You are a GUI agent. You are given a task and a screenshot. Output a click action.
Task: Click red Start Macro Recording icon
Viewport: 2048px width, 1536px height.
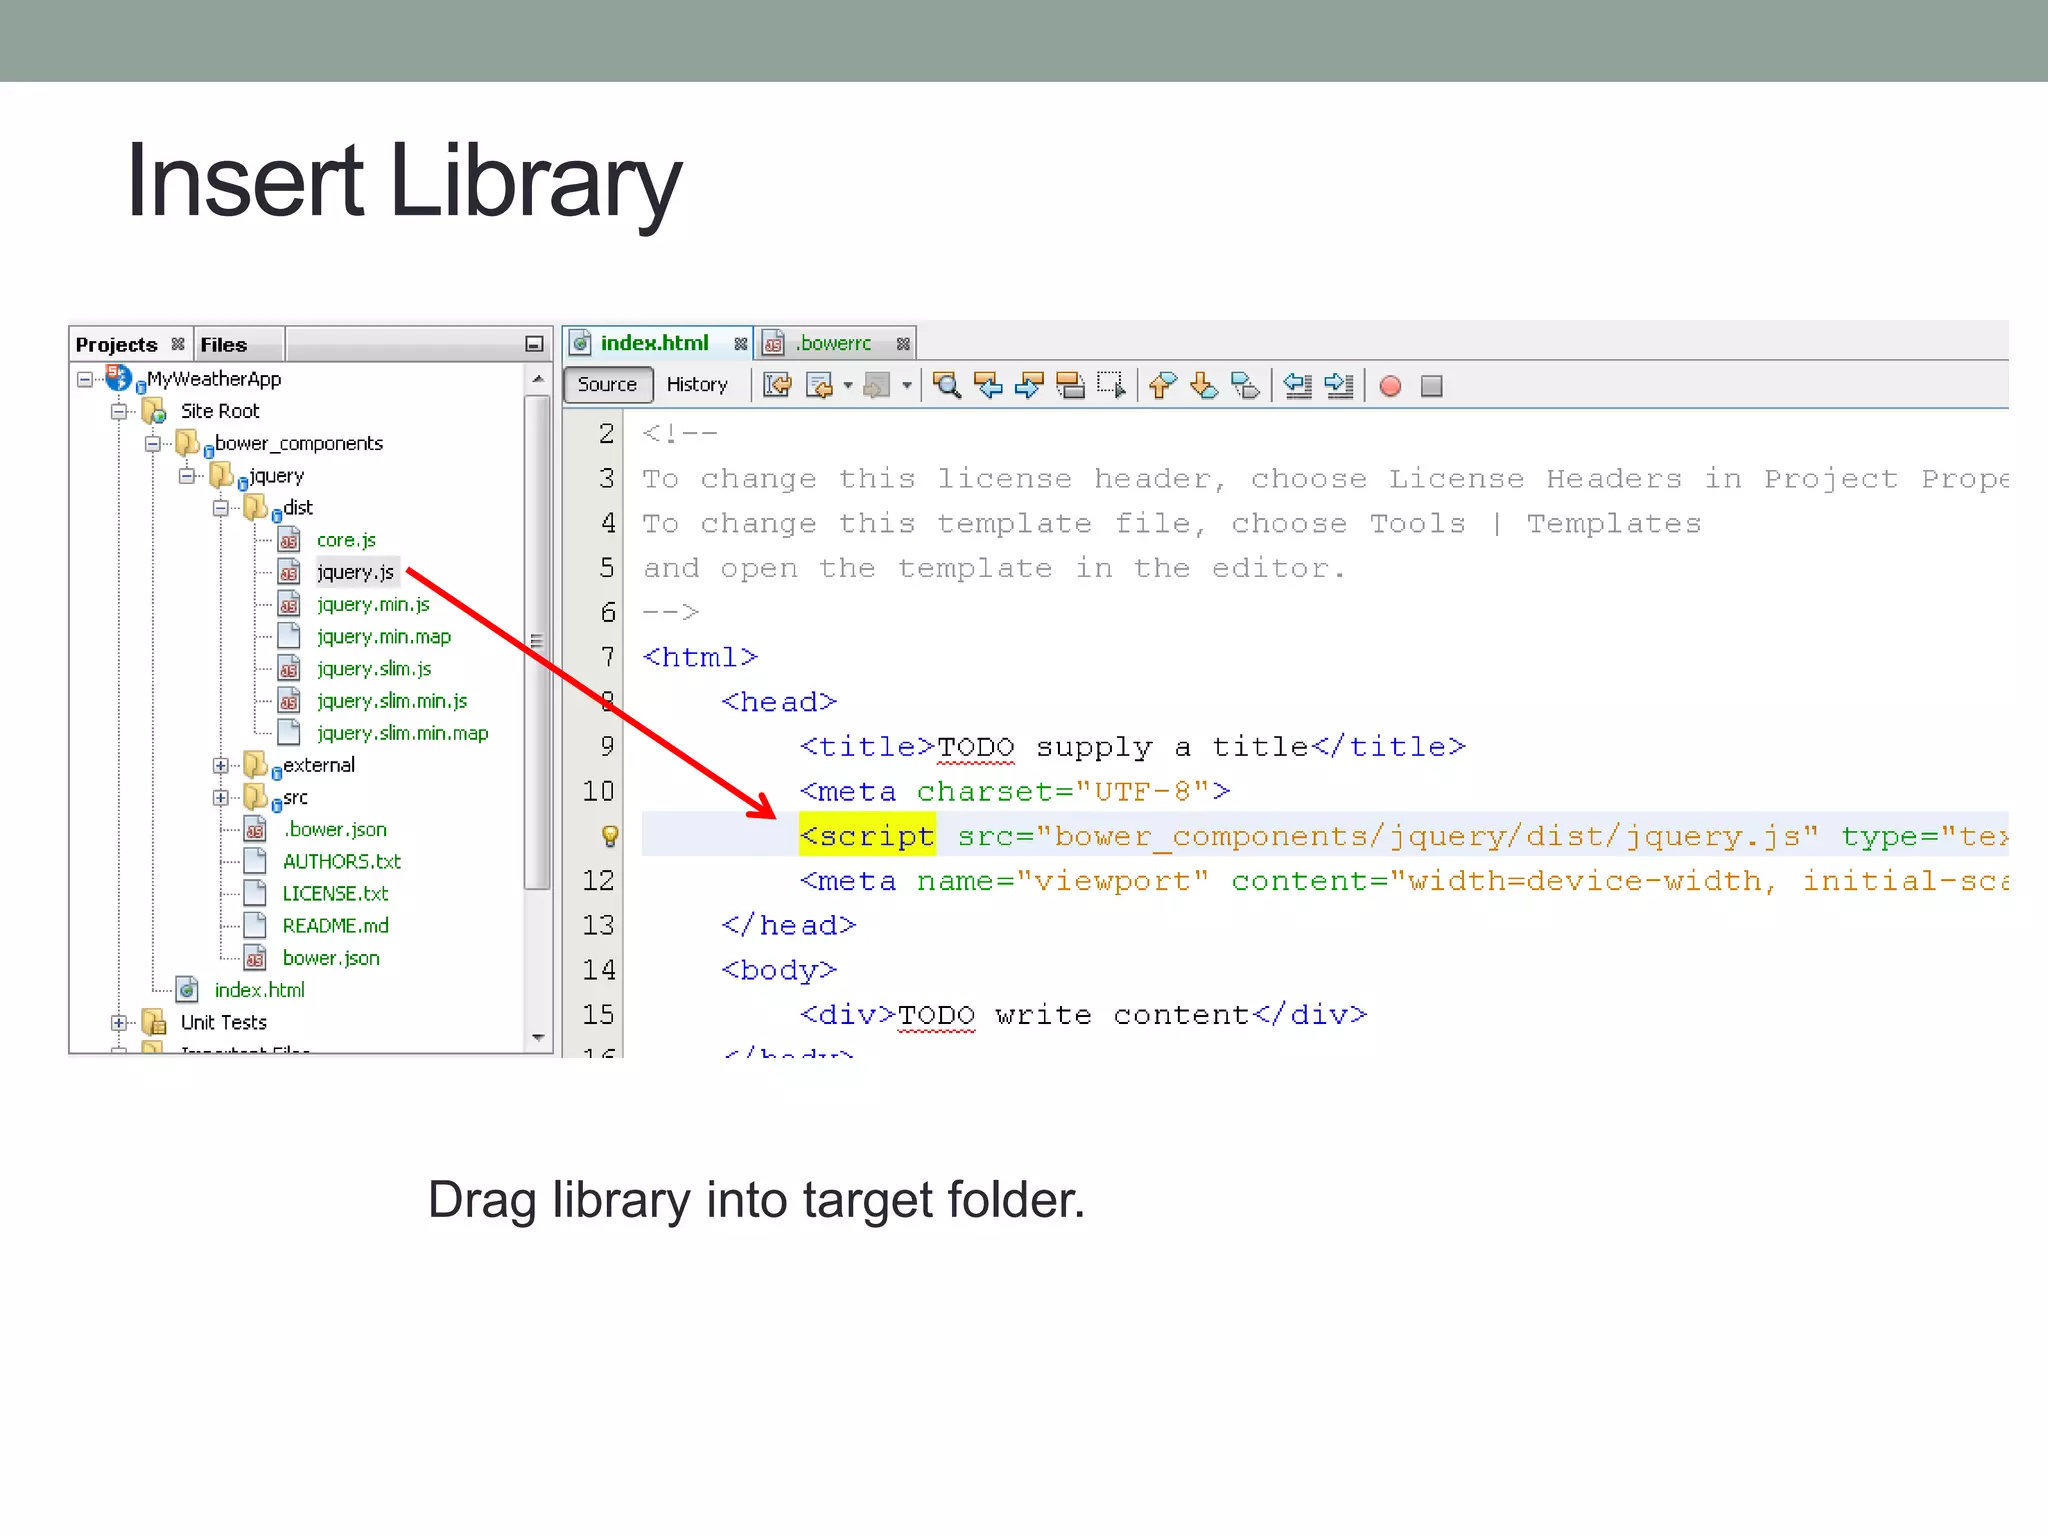[1390, 386]
